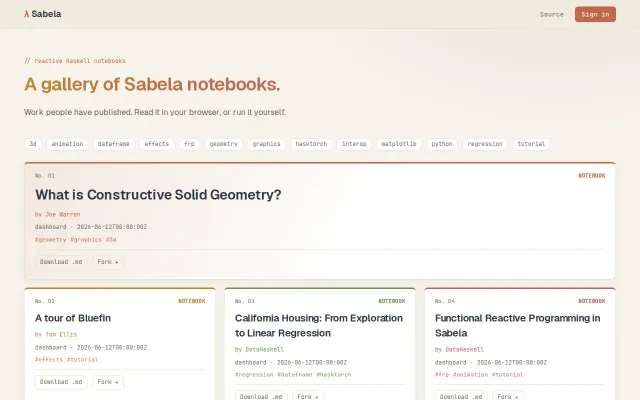Open Functional Reactive Programming in Sabela notebook
Viewport: 640px width, 400px height.
tap(518, 325)
